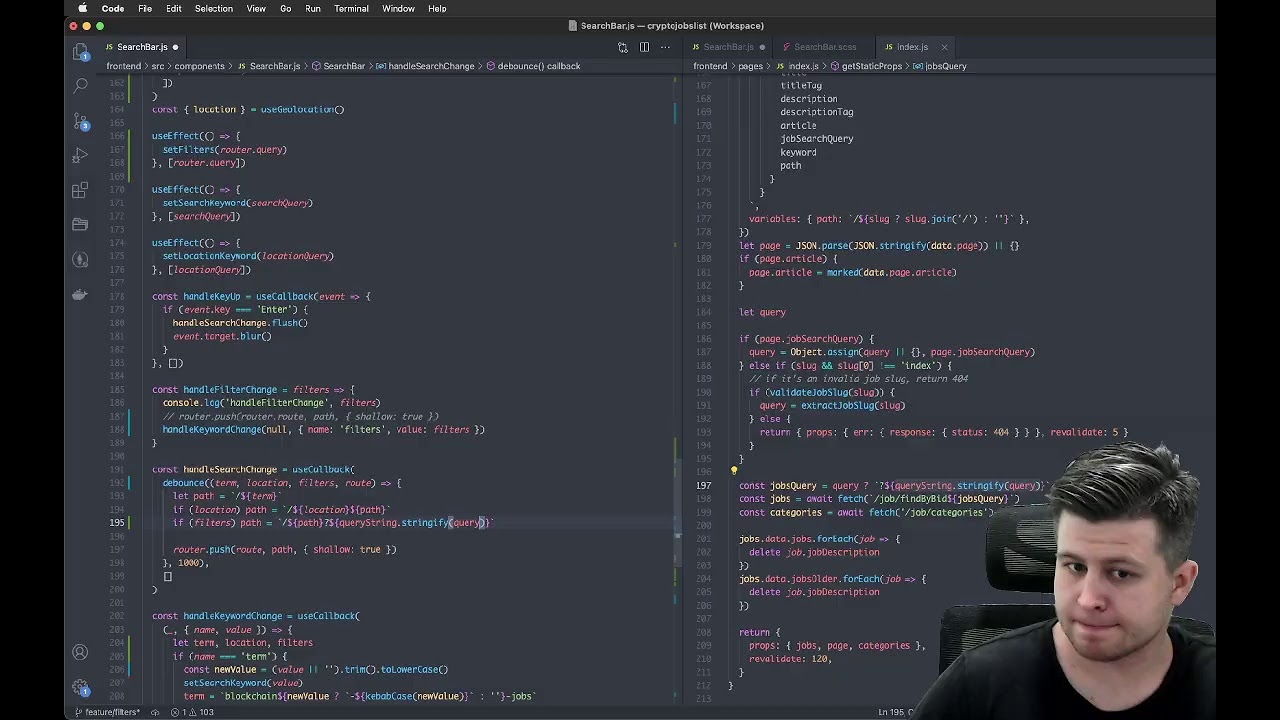
Task: Open the Manage gear icon
Action: 80,688
